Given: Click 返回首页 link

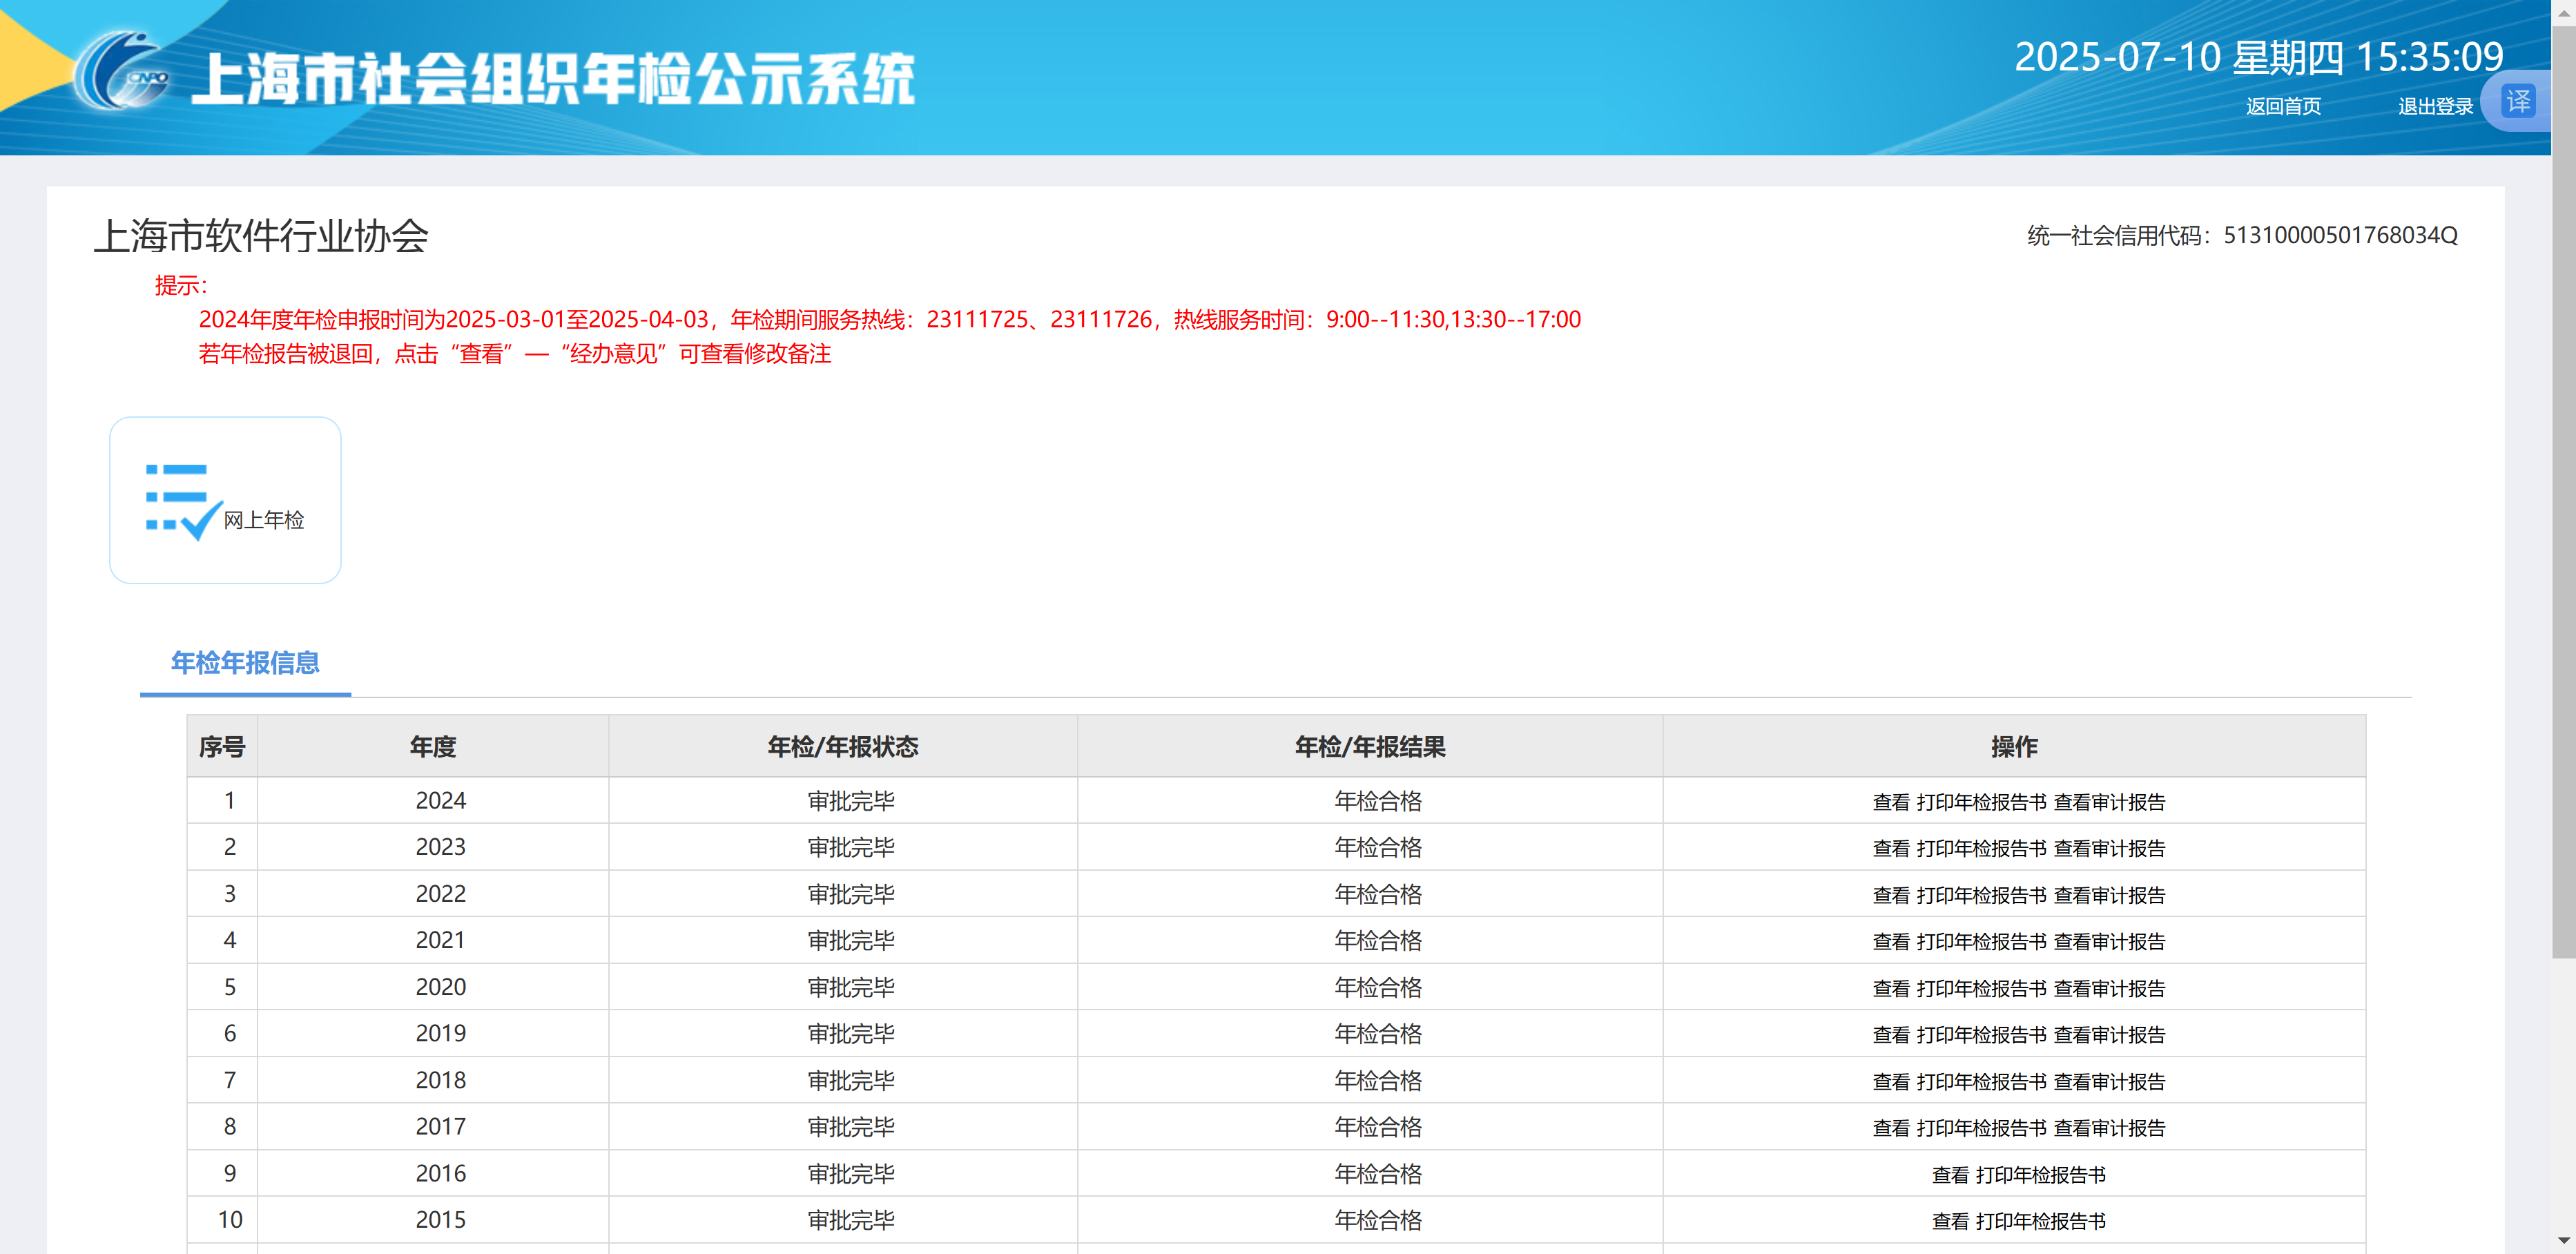Looking at the screenshot, I should point(2283,106).
